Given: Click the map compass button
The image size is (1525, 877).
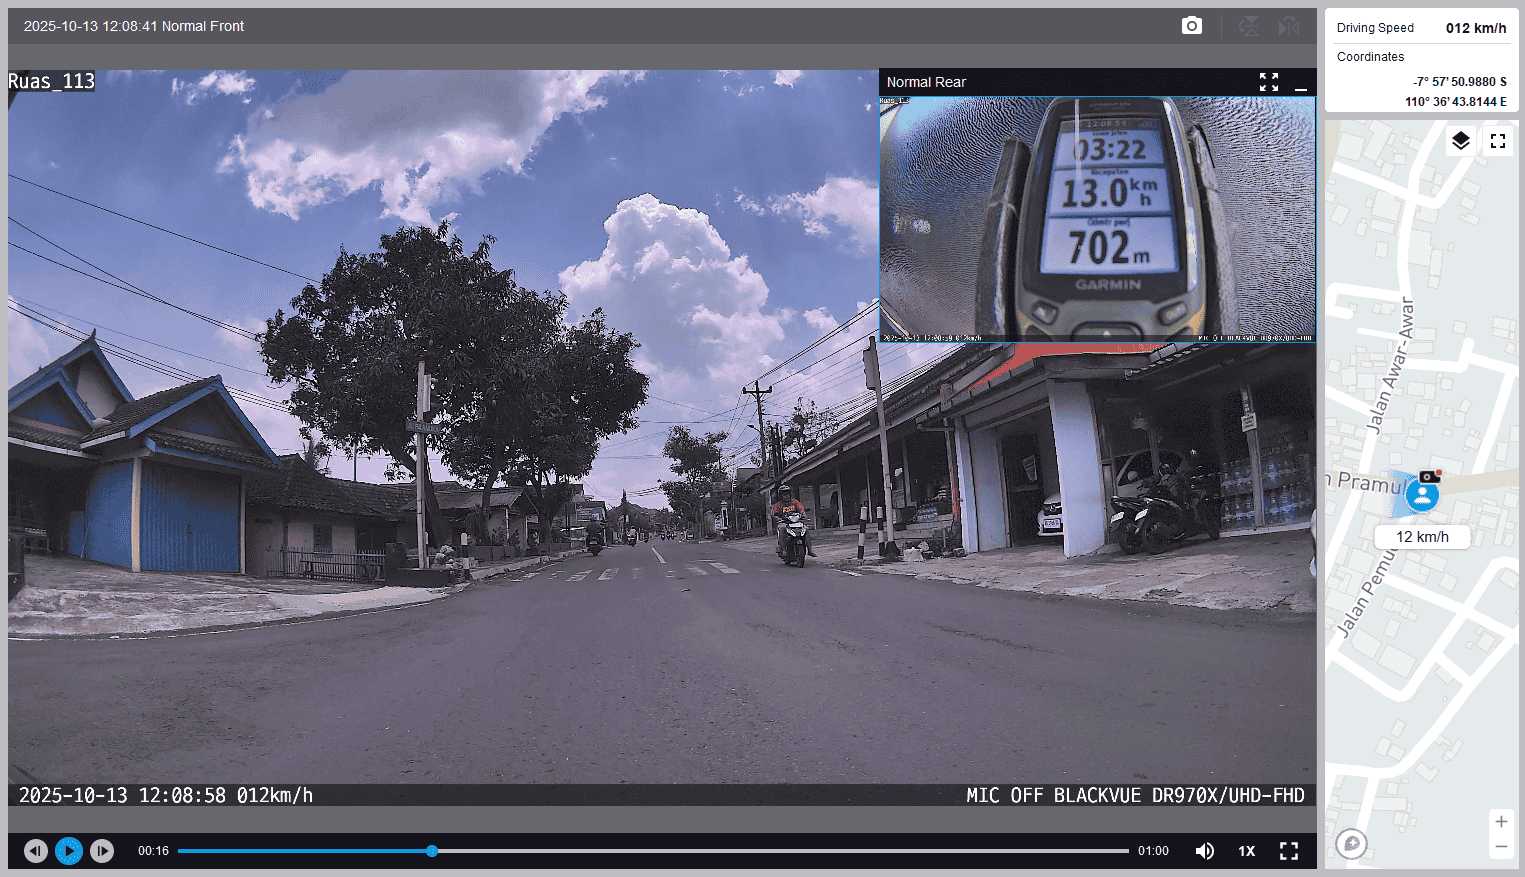Looking at the screenshot, I should click(1351, 844).
